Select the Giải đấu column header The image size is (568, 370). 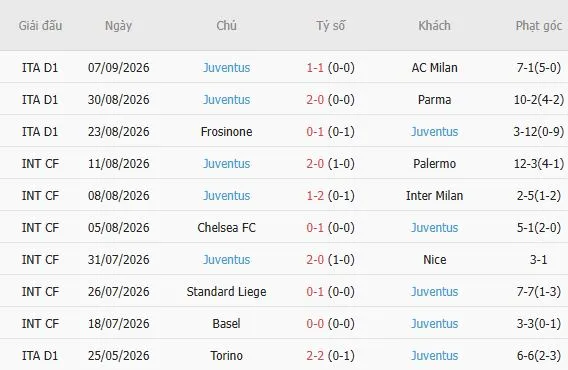pos(40,26)
